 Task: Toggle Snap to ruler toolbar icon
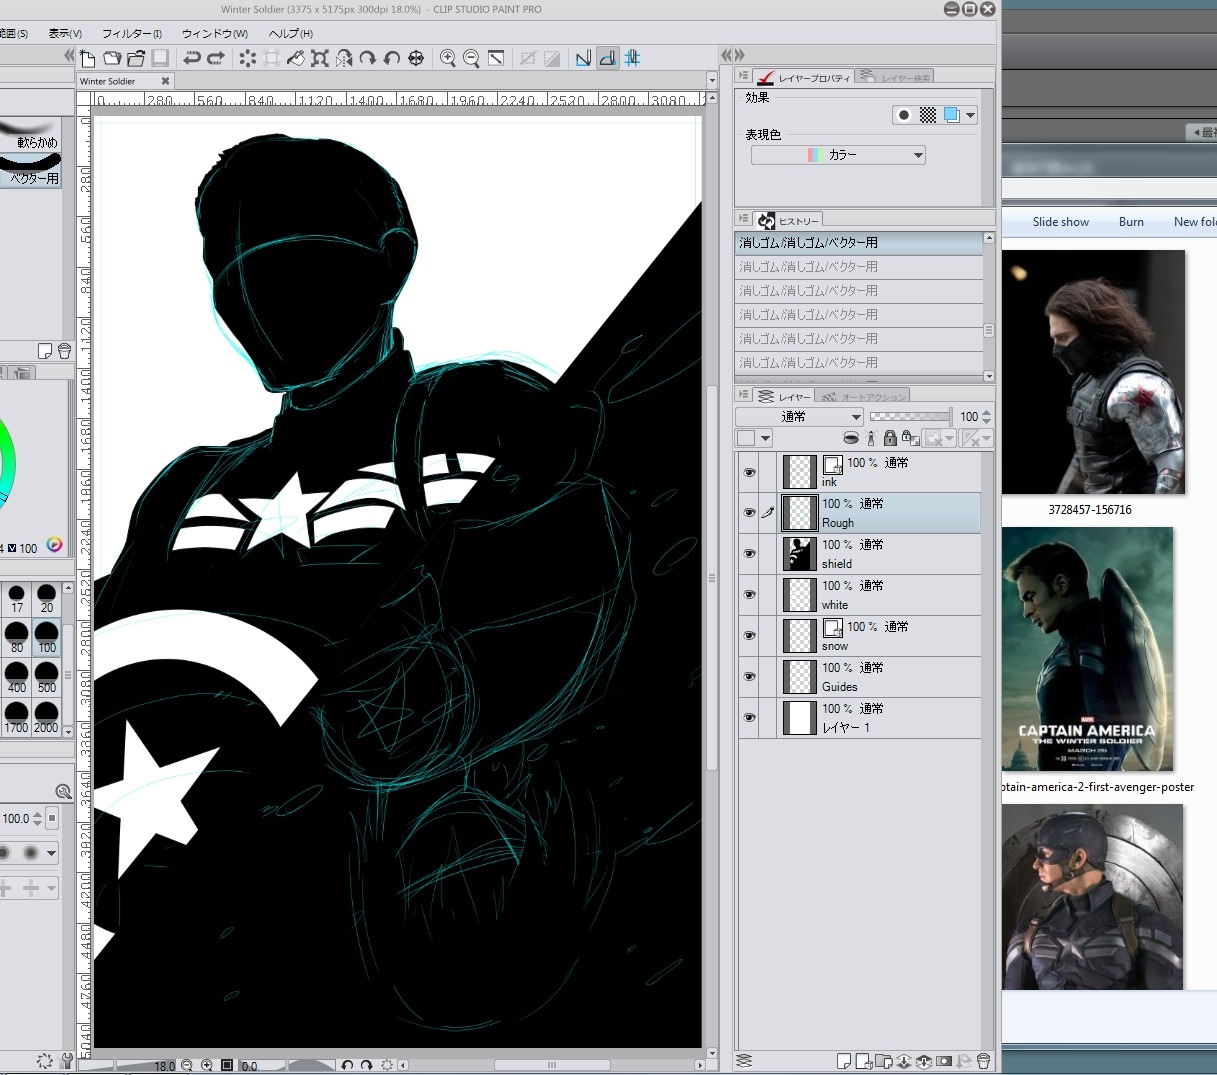point(583,59)
